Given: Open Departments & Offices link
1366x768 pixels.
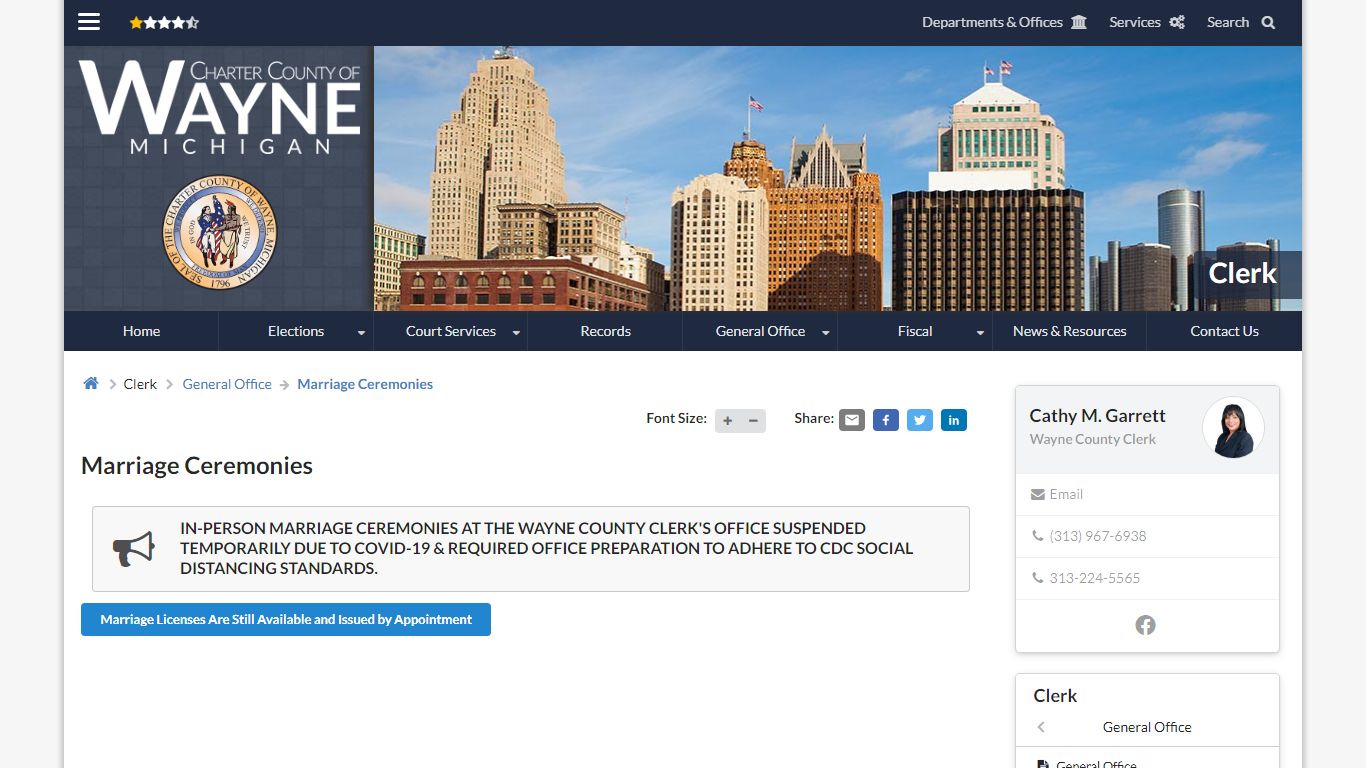Looking at the screenshot, I should tap(1004, 22).
